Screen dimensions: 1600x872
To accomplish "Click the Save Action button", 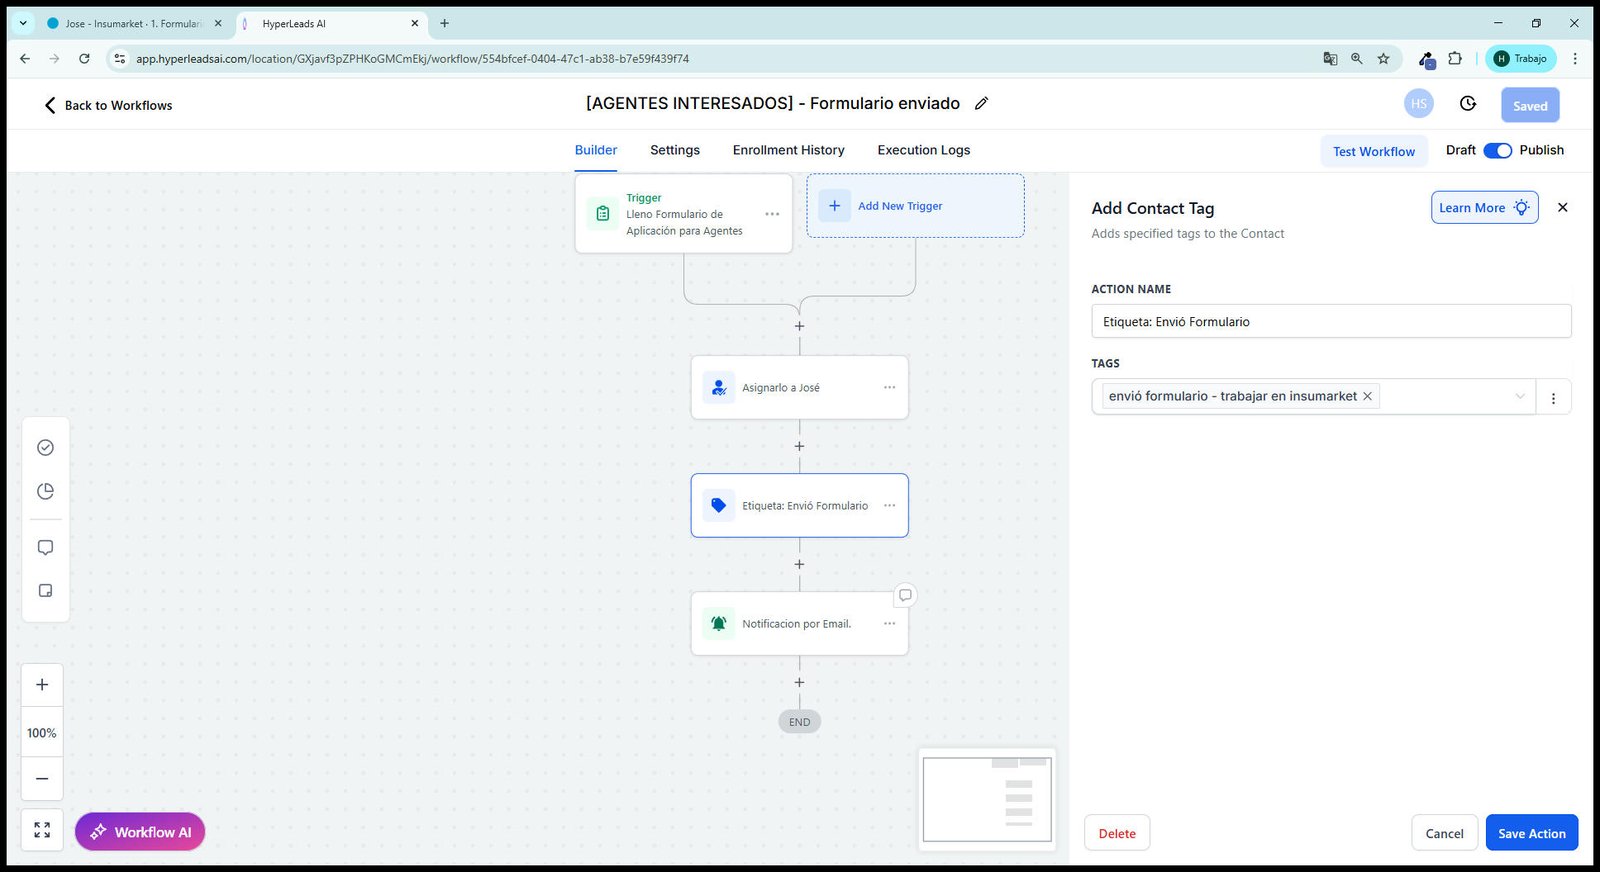I will coord(1532,833).
